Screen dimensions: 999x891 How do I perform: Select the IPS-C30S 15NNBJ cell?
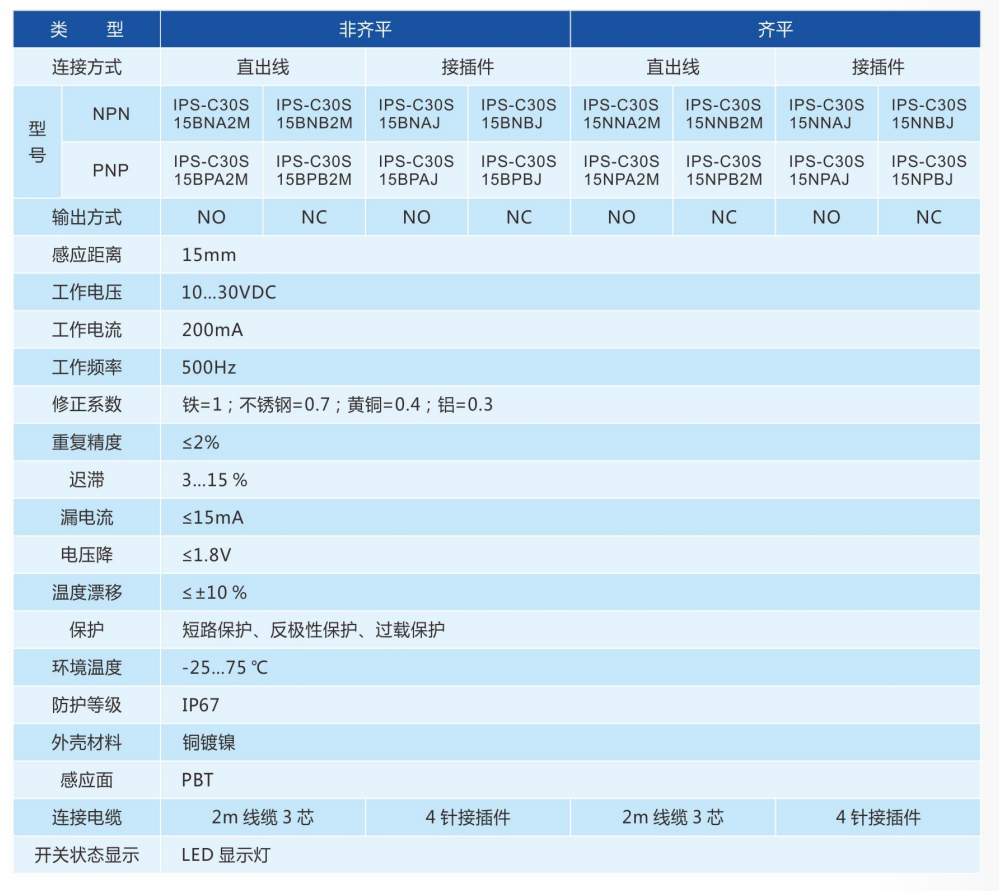(928, 114)
